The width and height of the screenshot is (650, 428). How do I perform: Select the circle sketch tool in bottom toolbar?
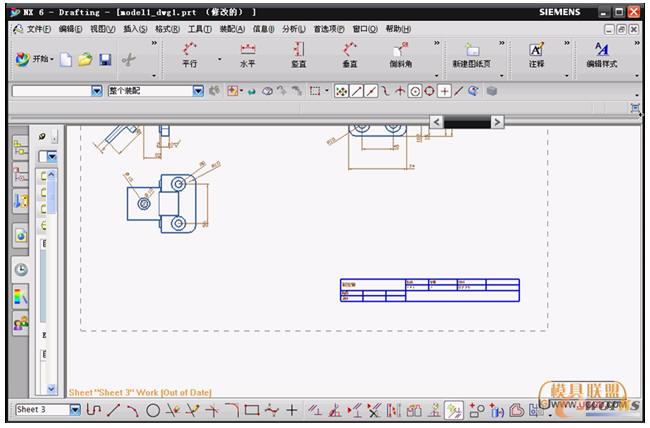point(153,410)
